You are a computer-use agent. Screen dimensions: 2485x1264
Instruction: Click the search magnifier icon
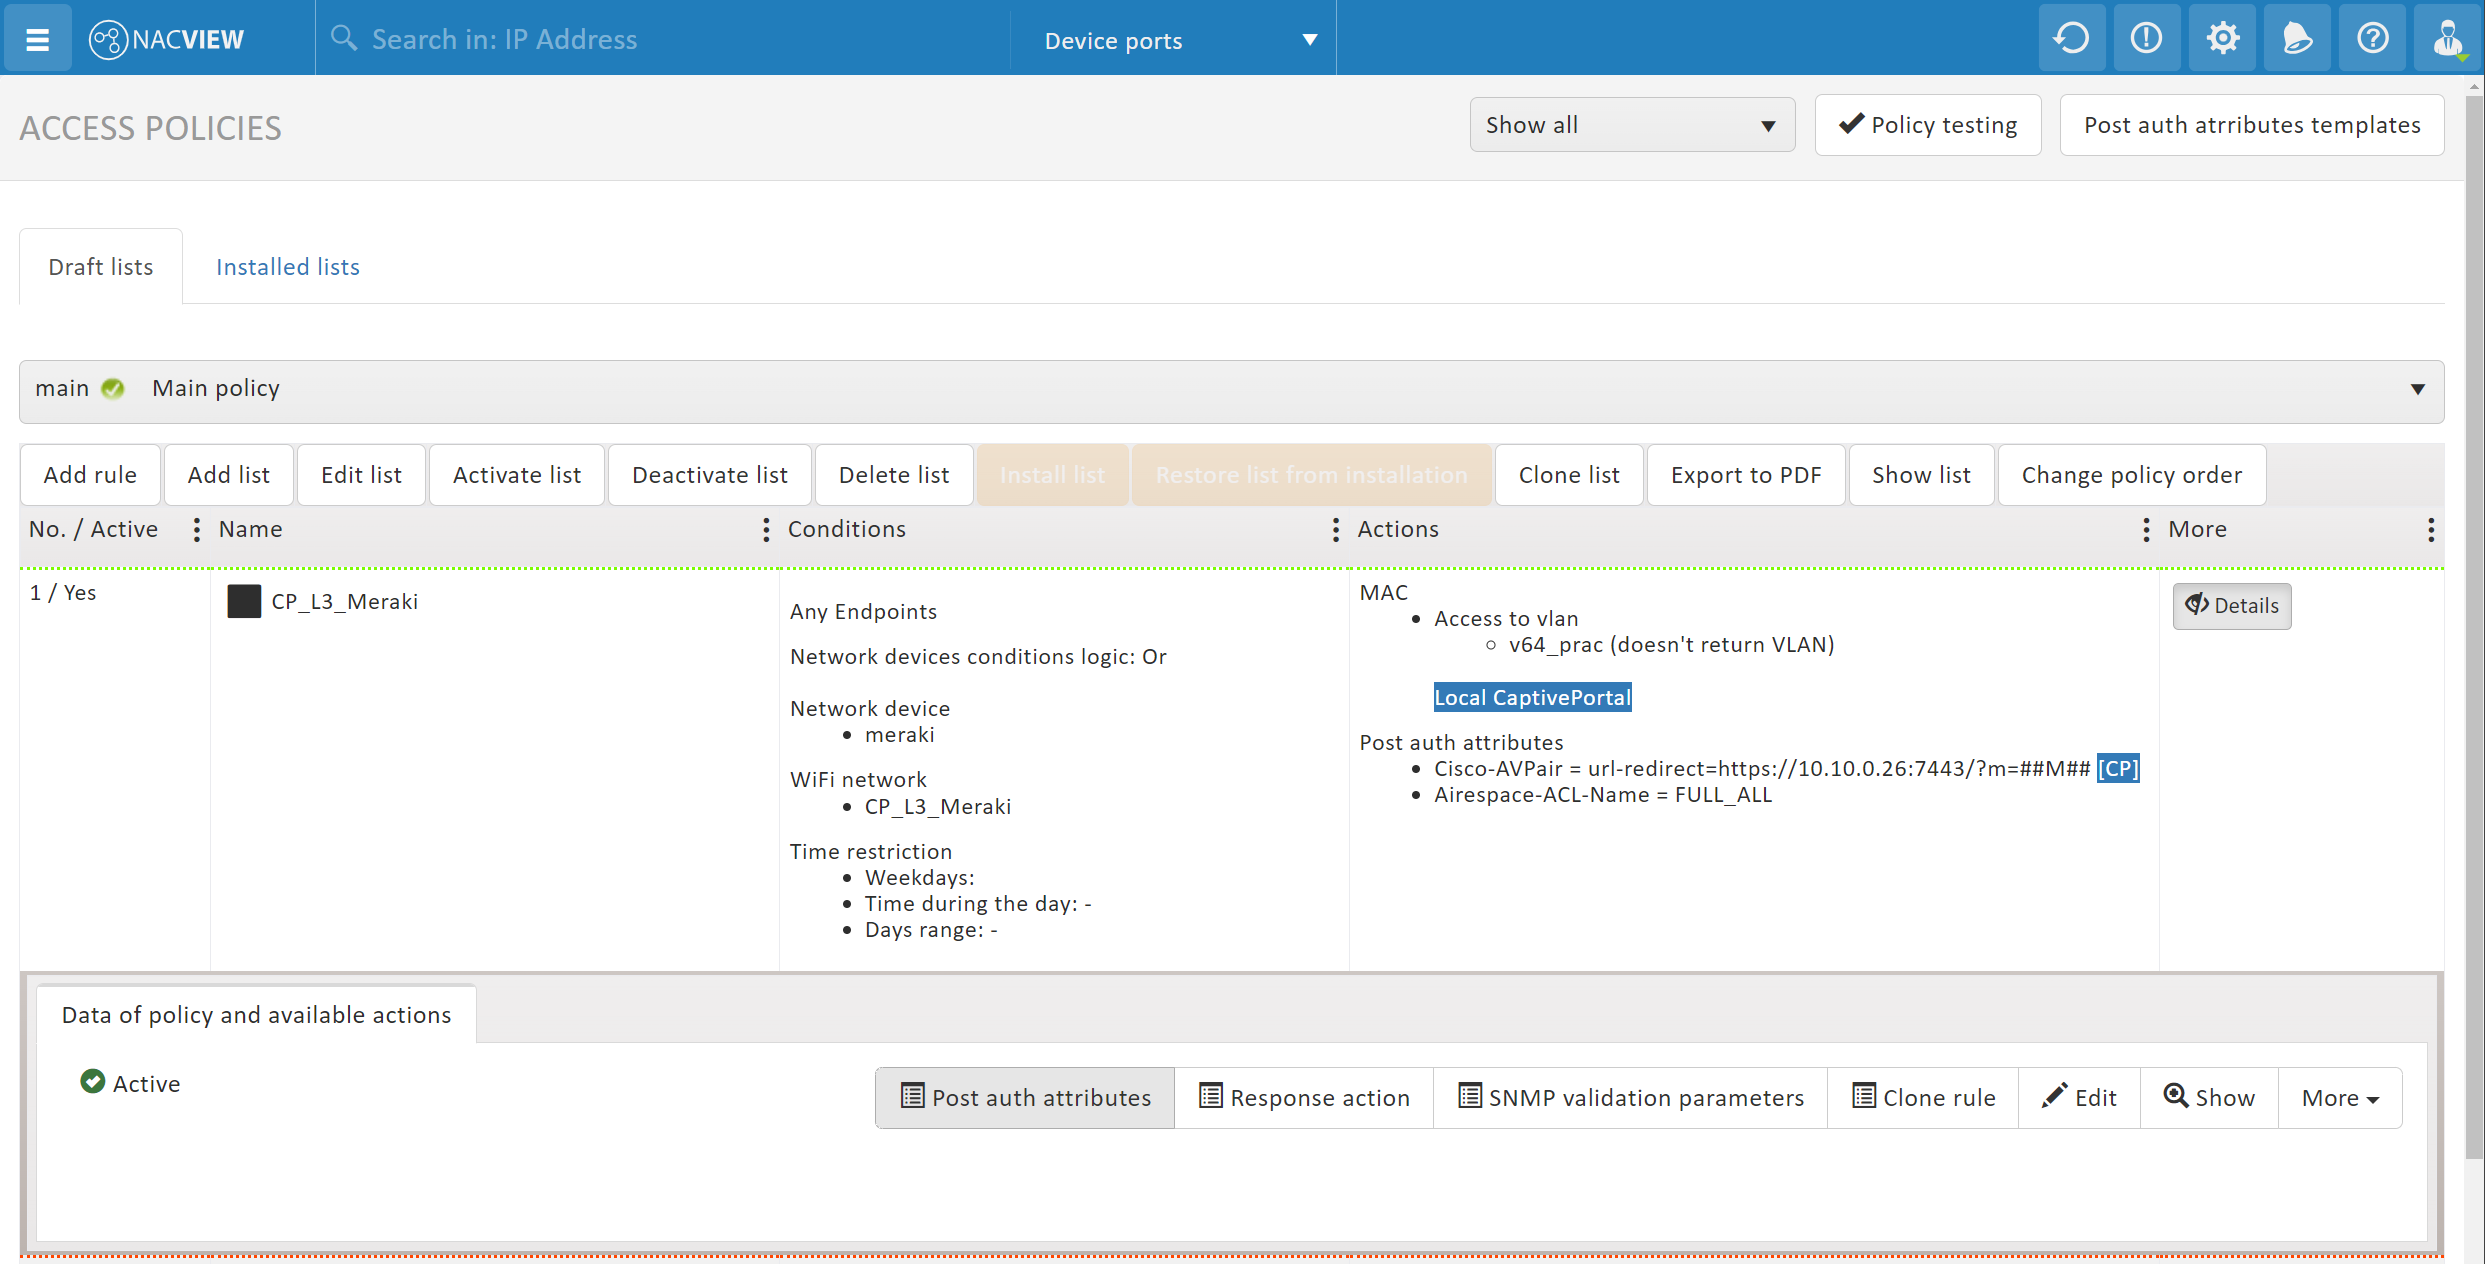point(343,38)
